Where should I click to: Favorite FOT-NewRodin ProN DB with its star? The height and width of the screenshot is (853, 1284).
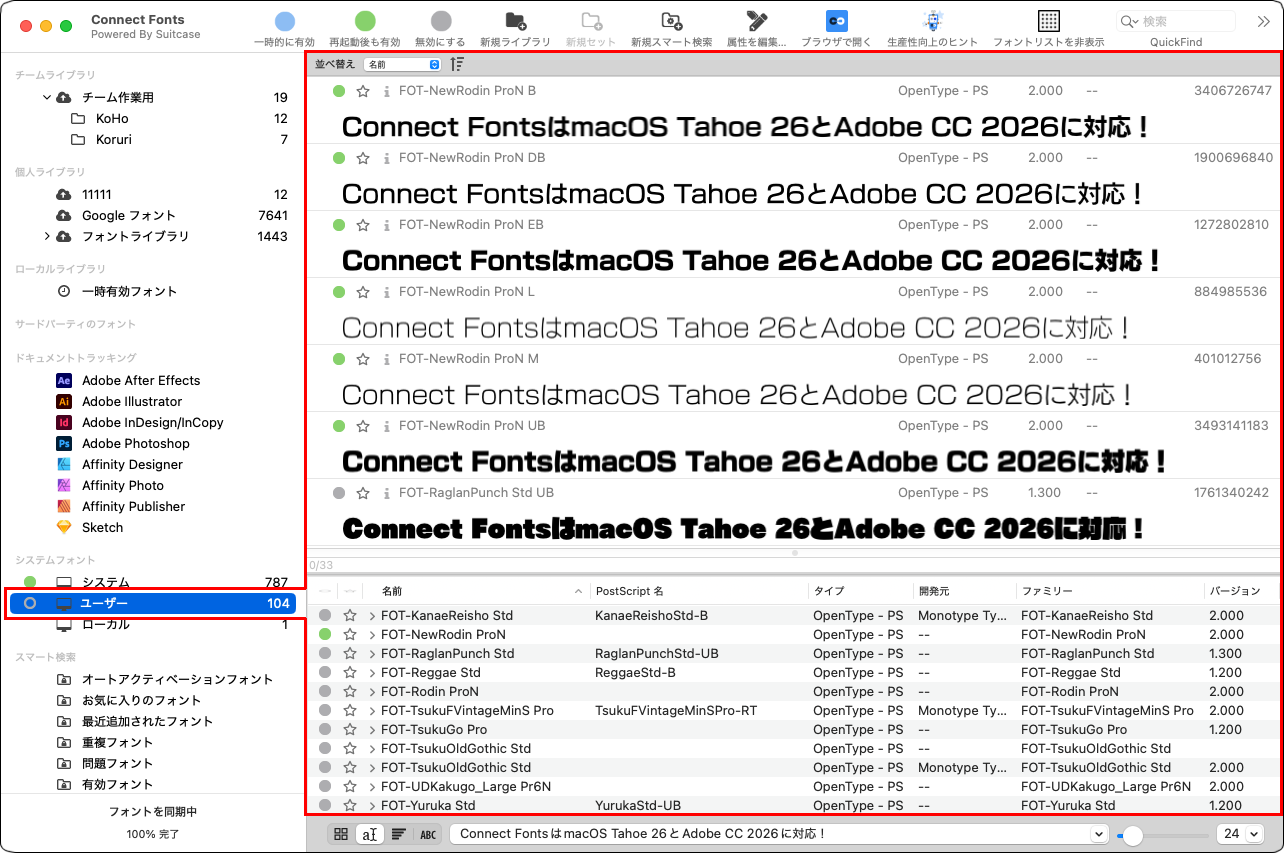[x=363, y=158]
